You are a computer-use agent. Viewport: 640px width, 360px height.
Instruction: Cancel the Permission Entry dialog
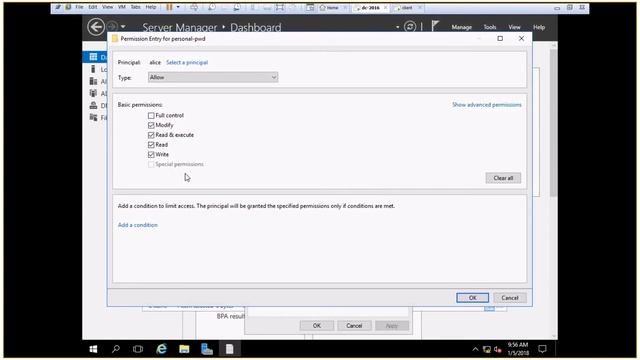coord(509,298)
